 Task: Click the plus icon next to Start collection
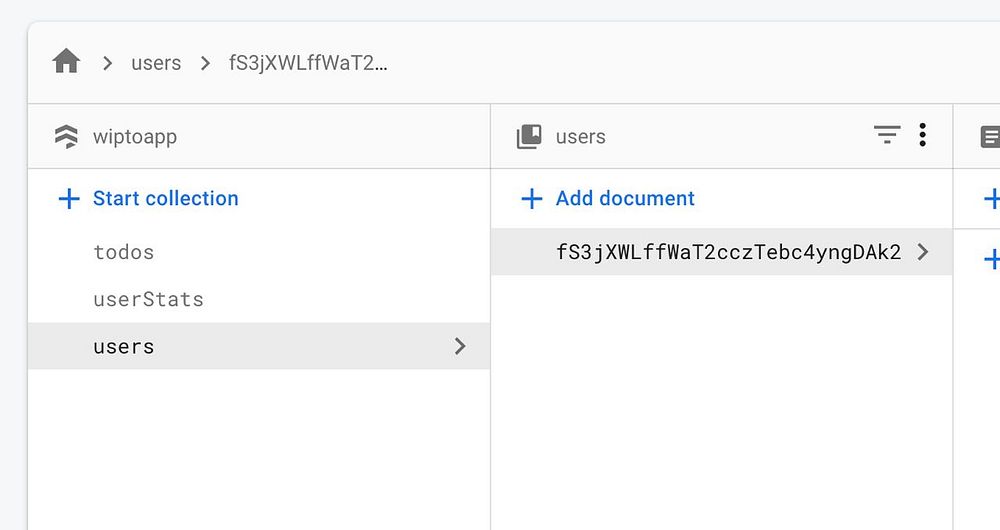69,199
